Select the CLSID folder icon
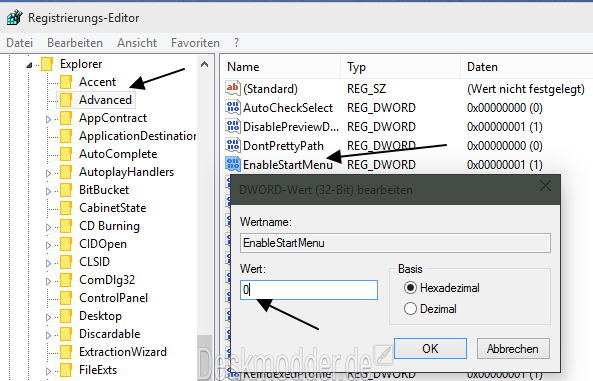 pyautogui.click(x=66, y=262)
